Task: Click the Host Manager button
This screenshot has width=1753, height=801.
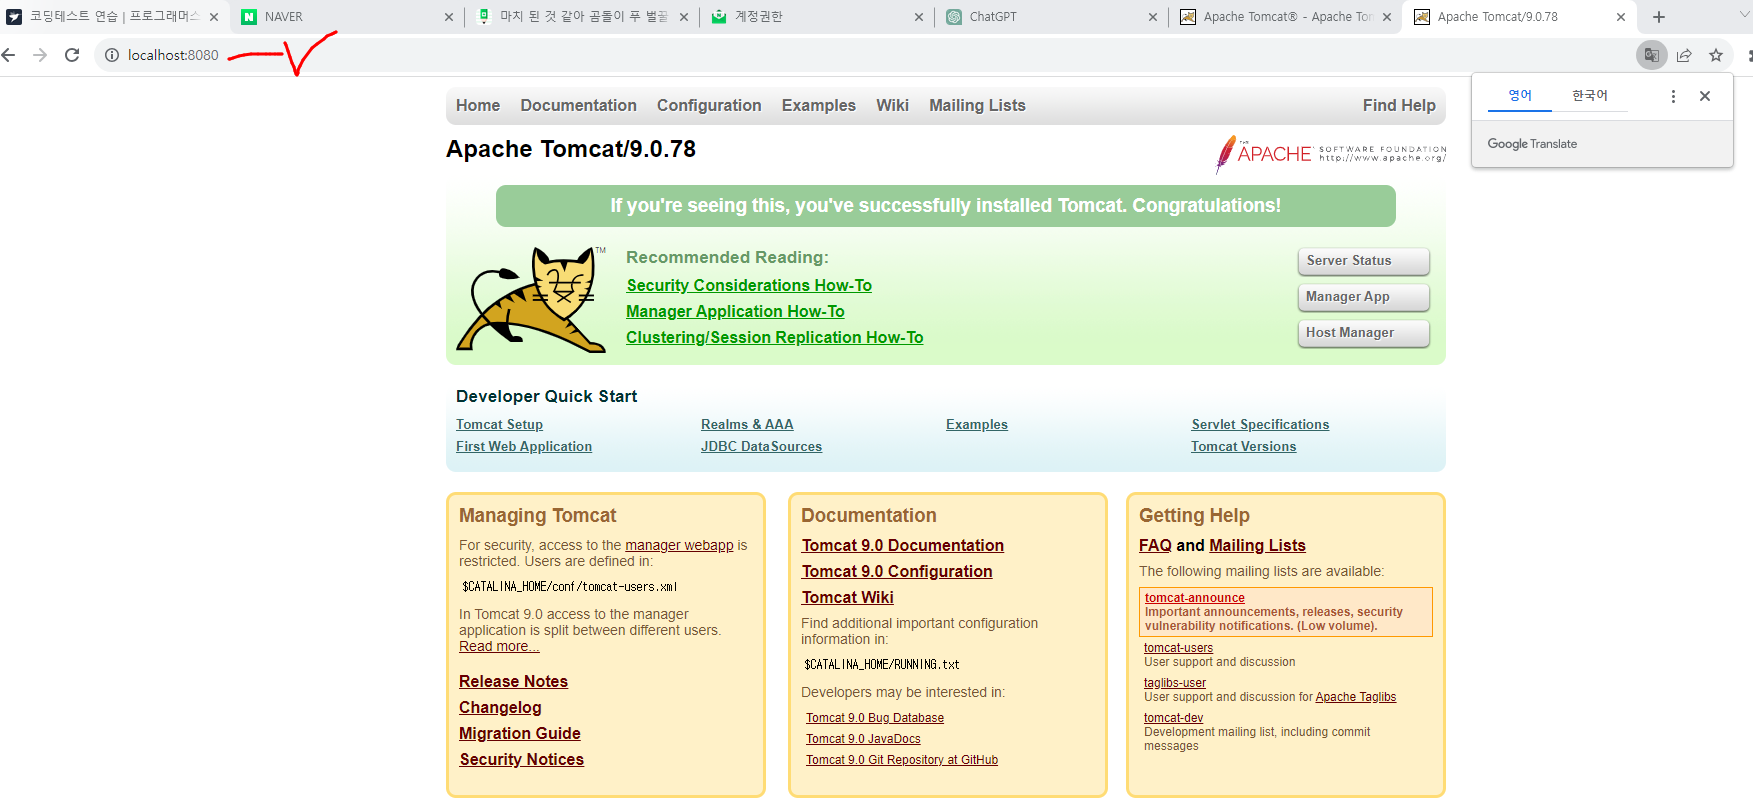Action: coord(1364,333)
